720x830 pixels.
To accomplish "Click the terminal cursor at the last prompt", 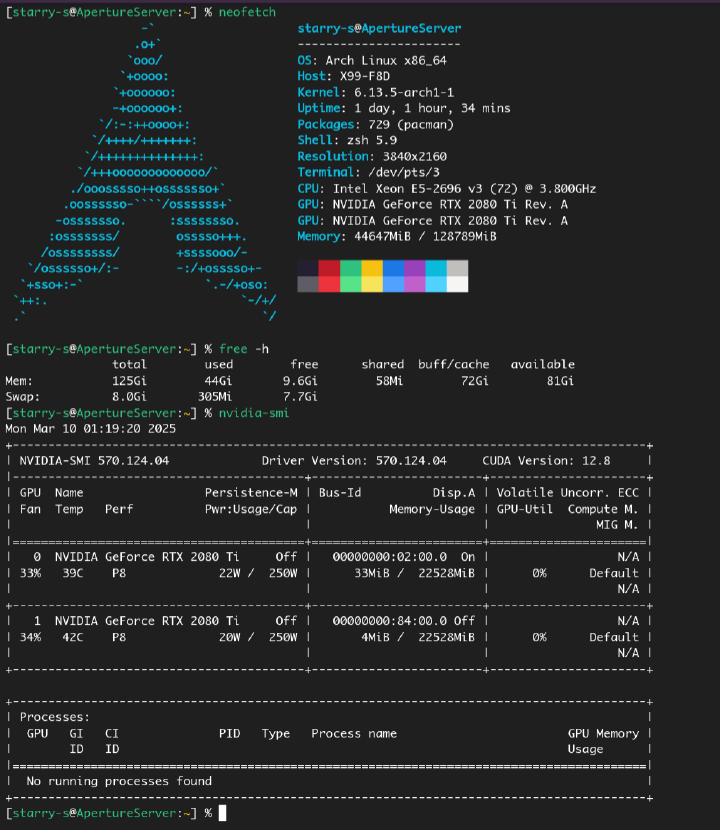I will click(222, 813).
